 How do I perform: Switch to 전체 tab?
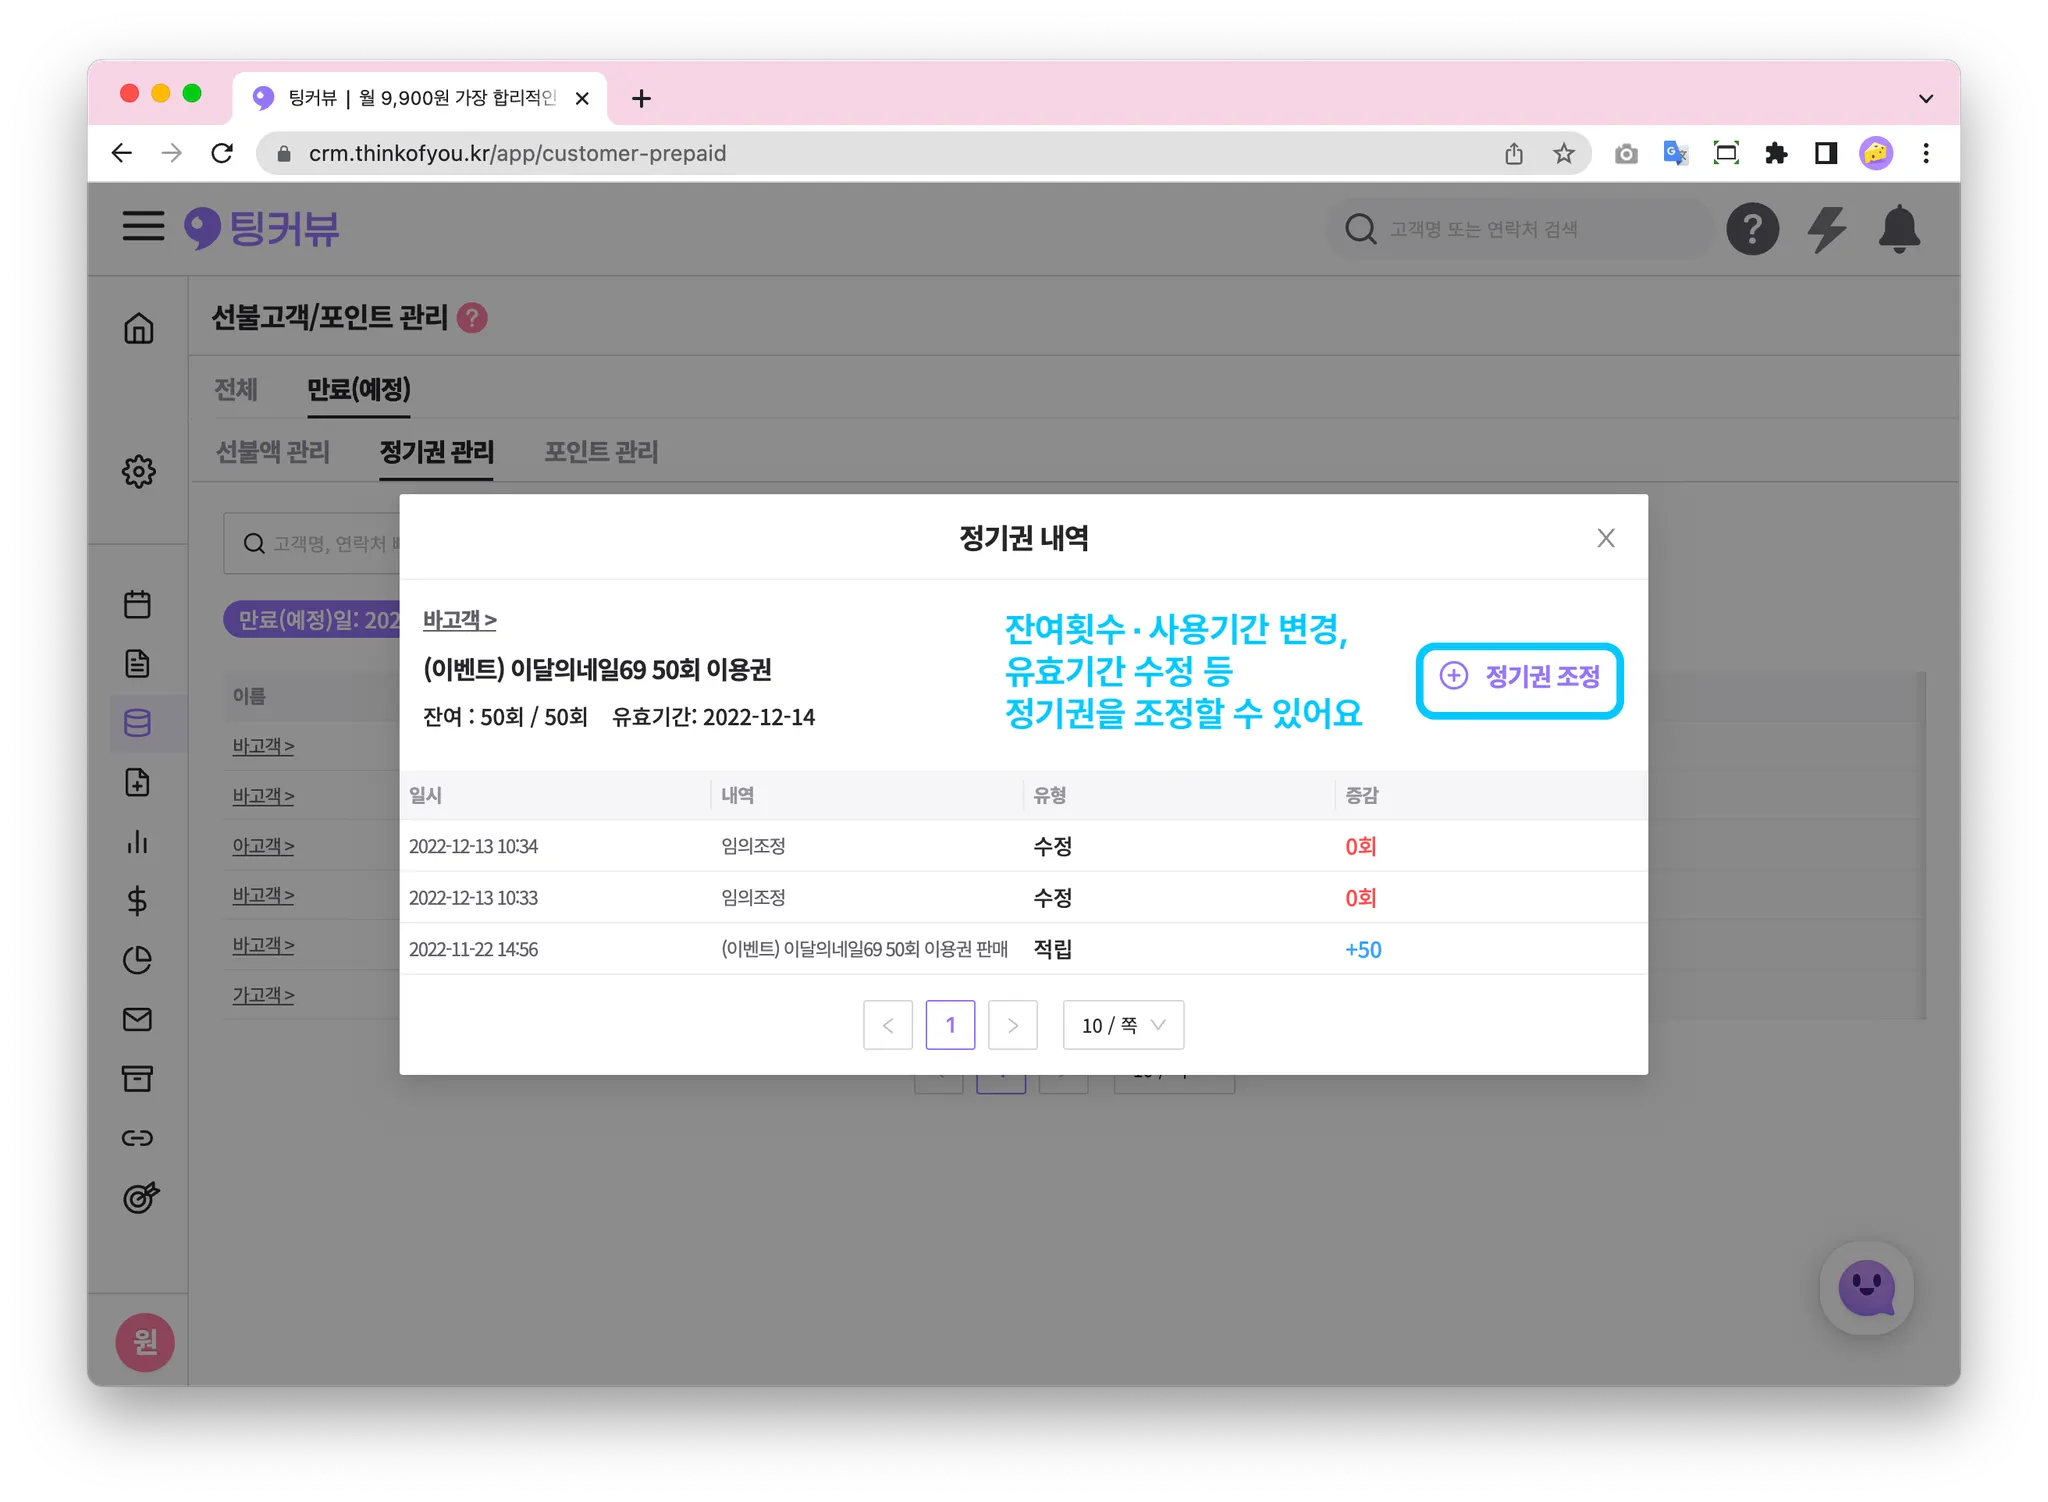pyautogui.click(x=236, y=389)
